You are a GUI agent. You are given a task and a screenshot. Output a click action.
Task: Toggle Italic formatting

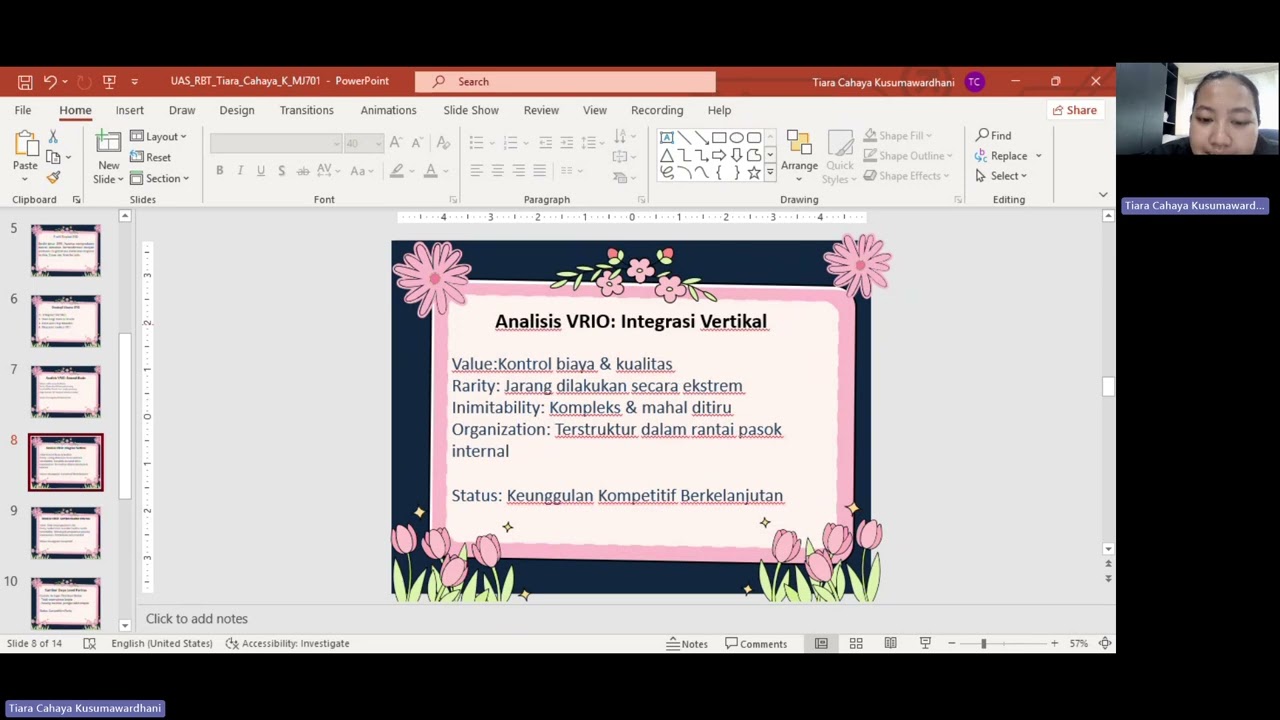[x=240, y=171]
